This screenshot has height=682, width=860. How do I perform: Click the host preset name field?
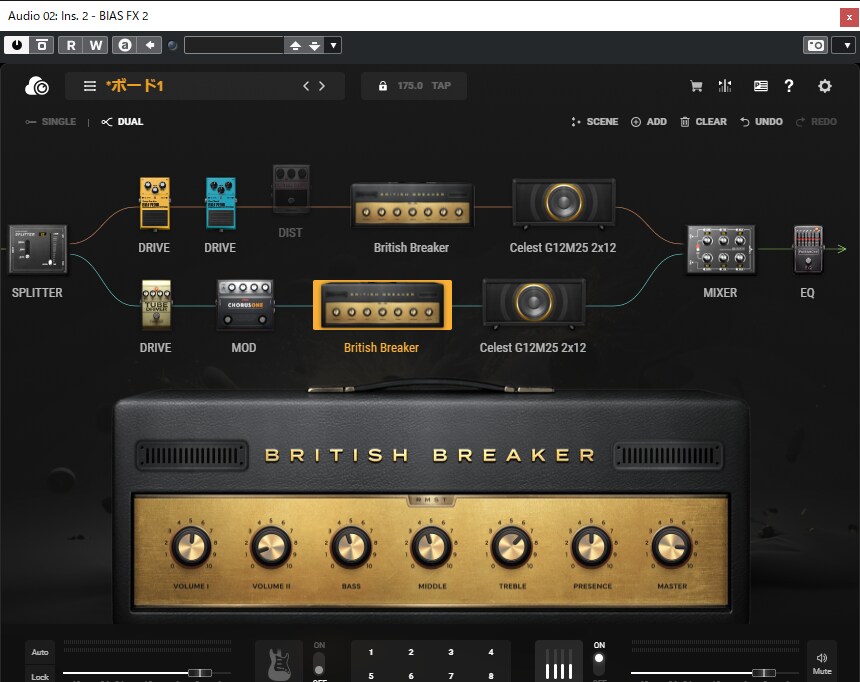[x=234, y=45]
